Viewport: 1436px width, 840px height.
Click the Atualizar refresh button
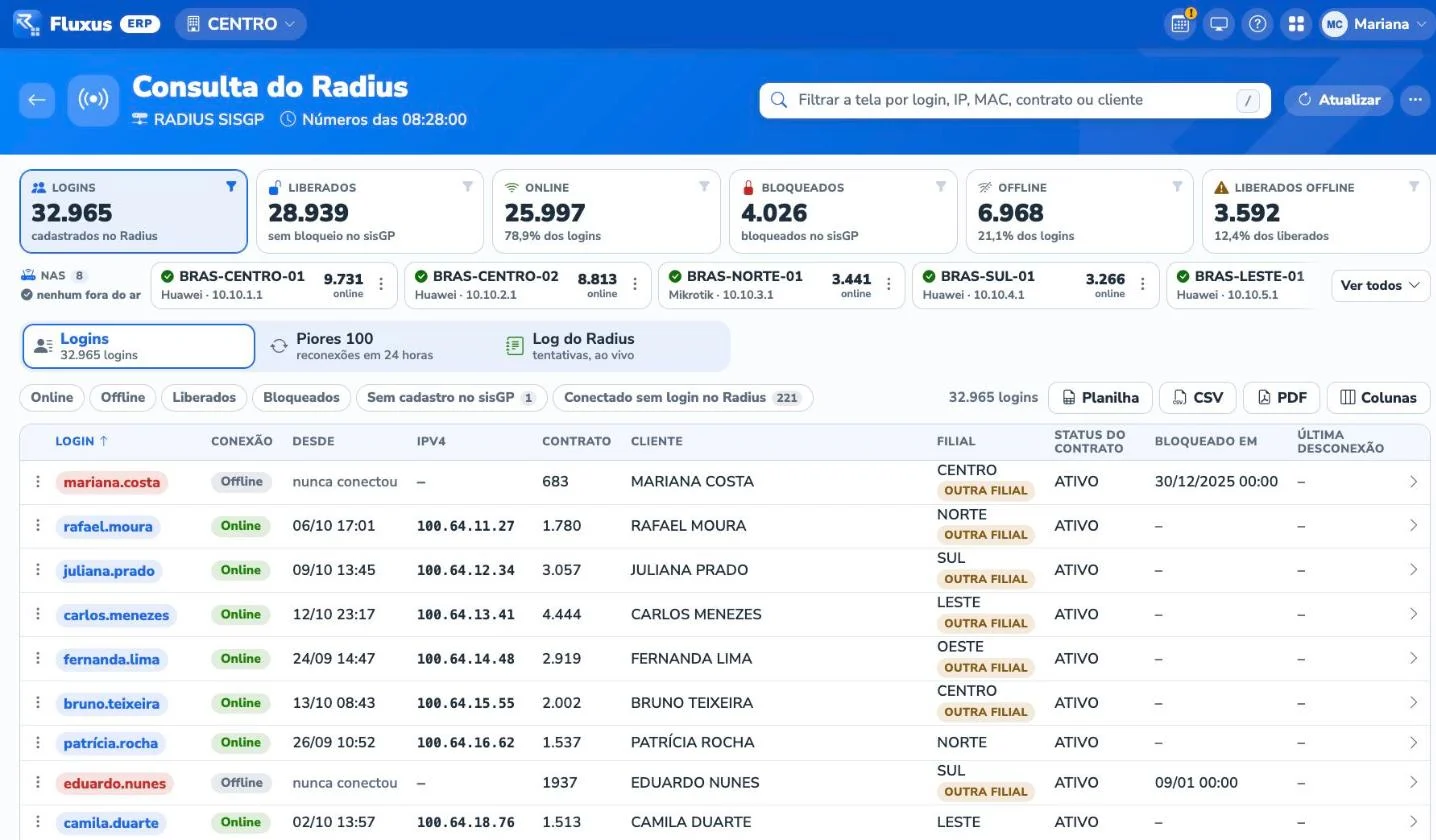click(x=1338, y=100)
